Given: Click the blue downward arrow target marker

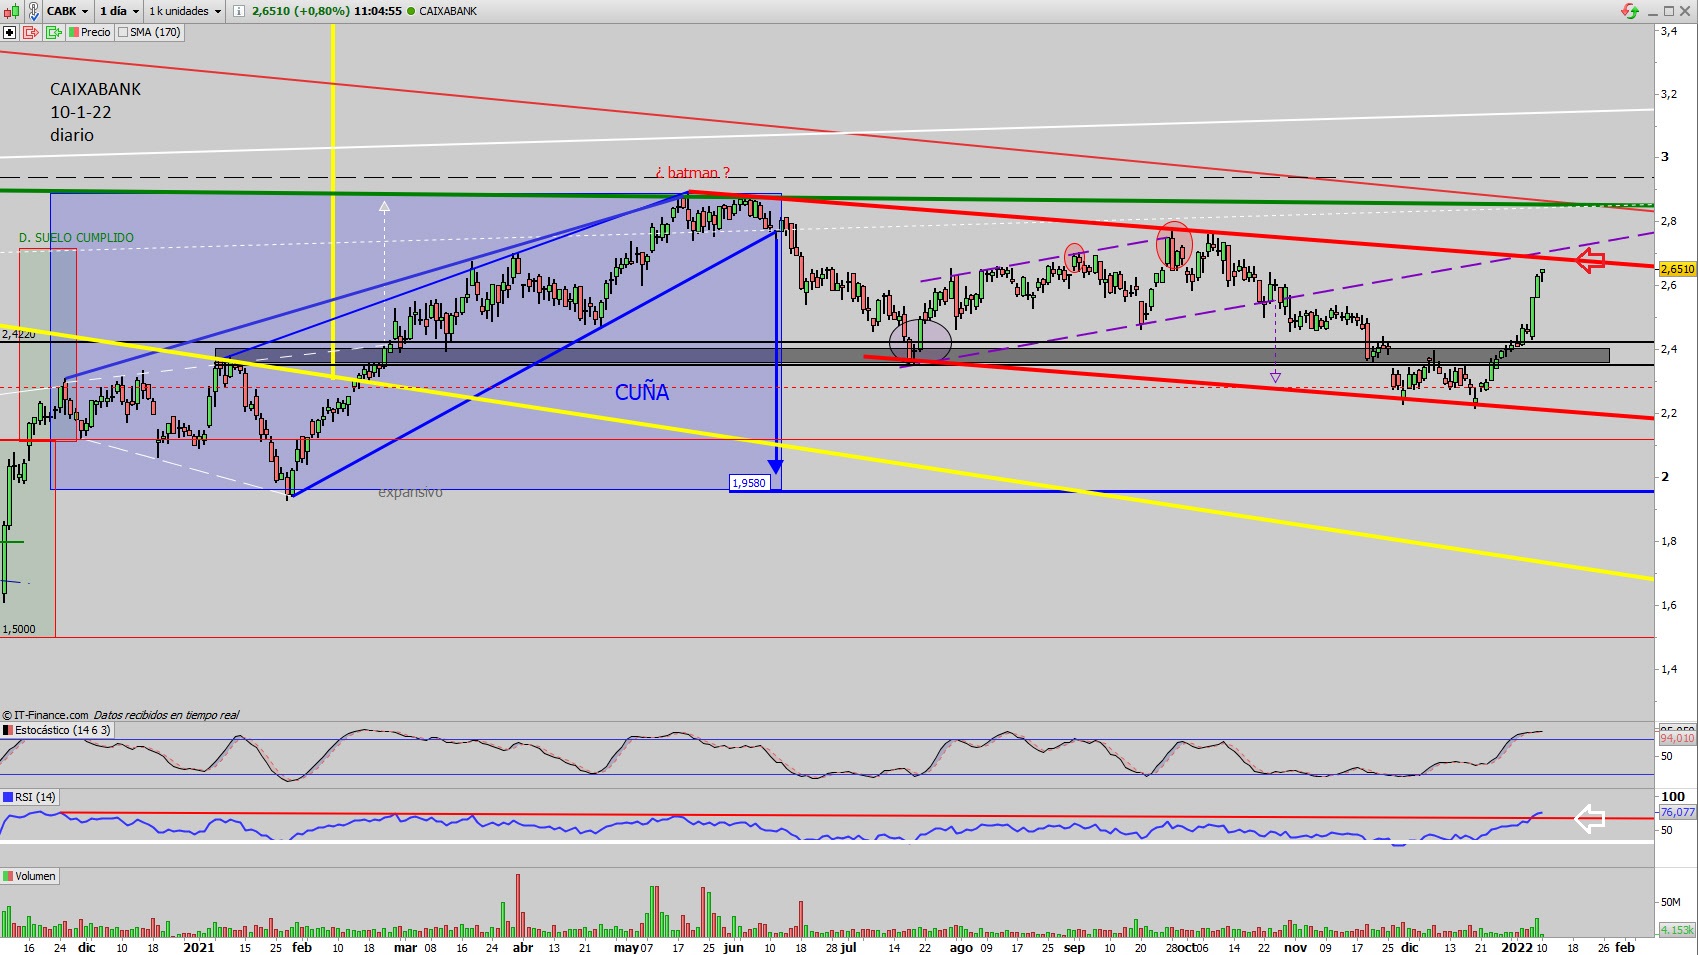Looking at the screenshot, I should [x=775, y=466].
